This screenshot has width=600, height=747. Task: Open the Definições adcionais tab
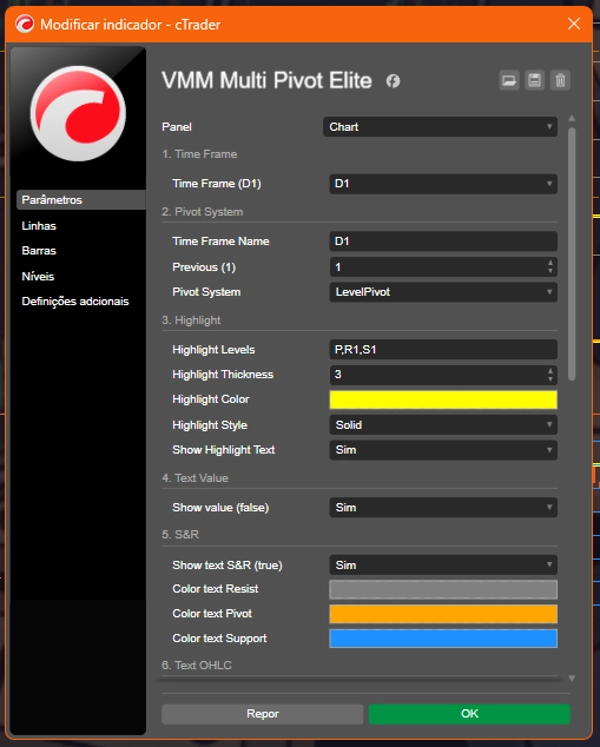(x=75, y=301)
